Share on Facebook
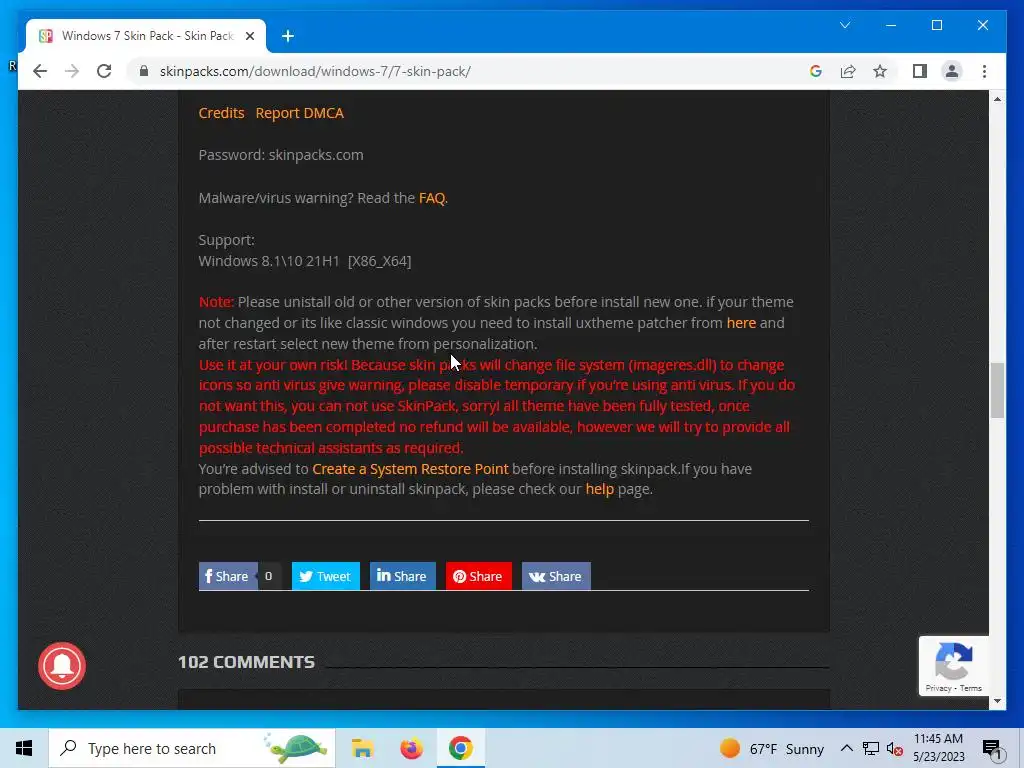 (x=227, y=576)
